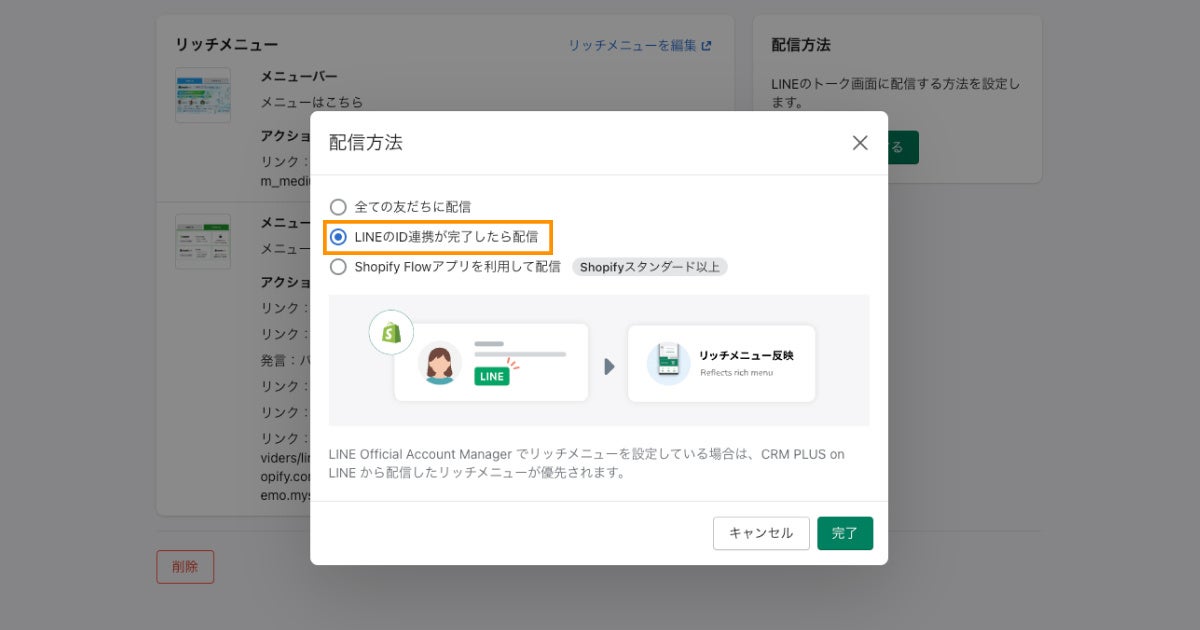The image size is (1200, 630).
Task: Click the Shopify logo icon in the illustration
Action: click(x=391, y=331)
